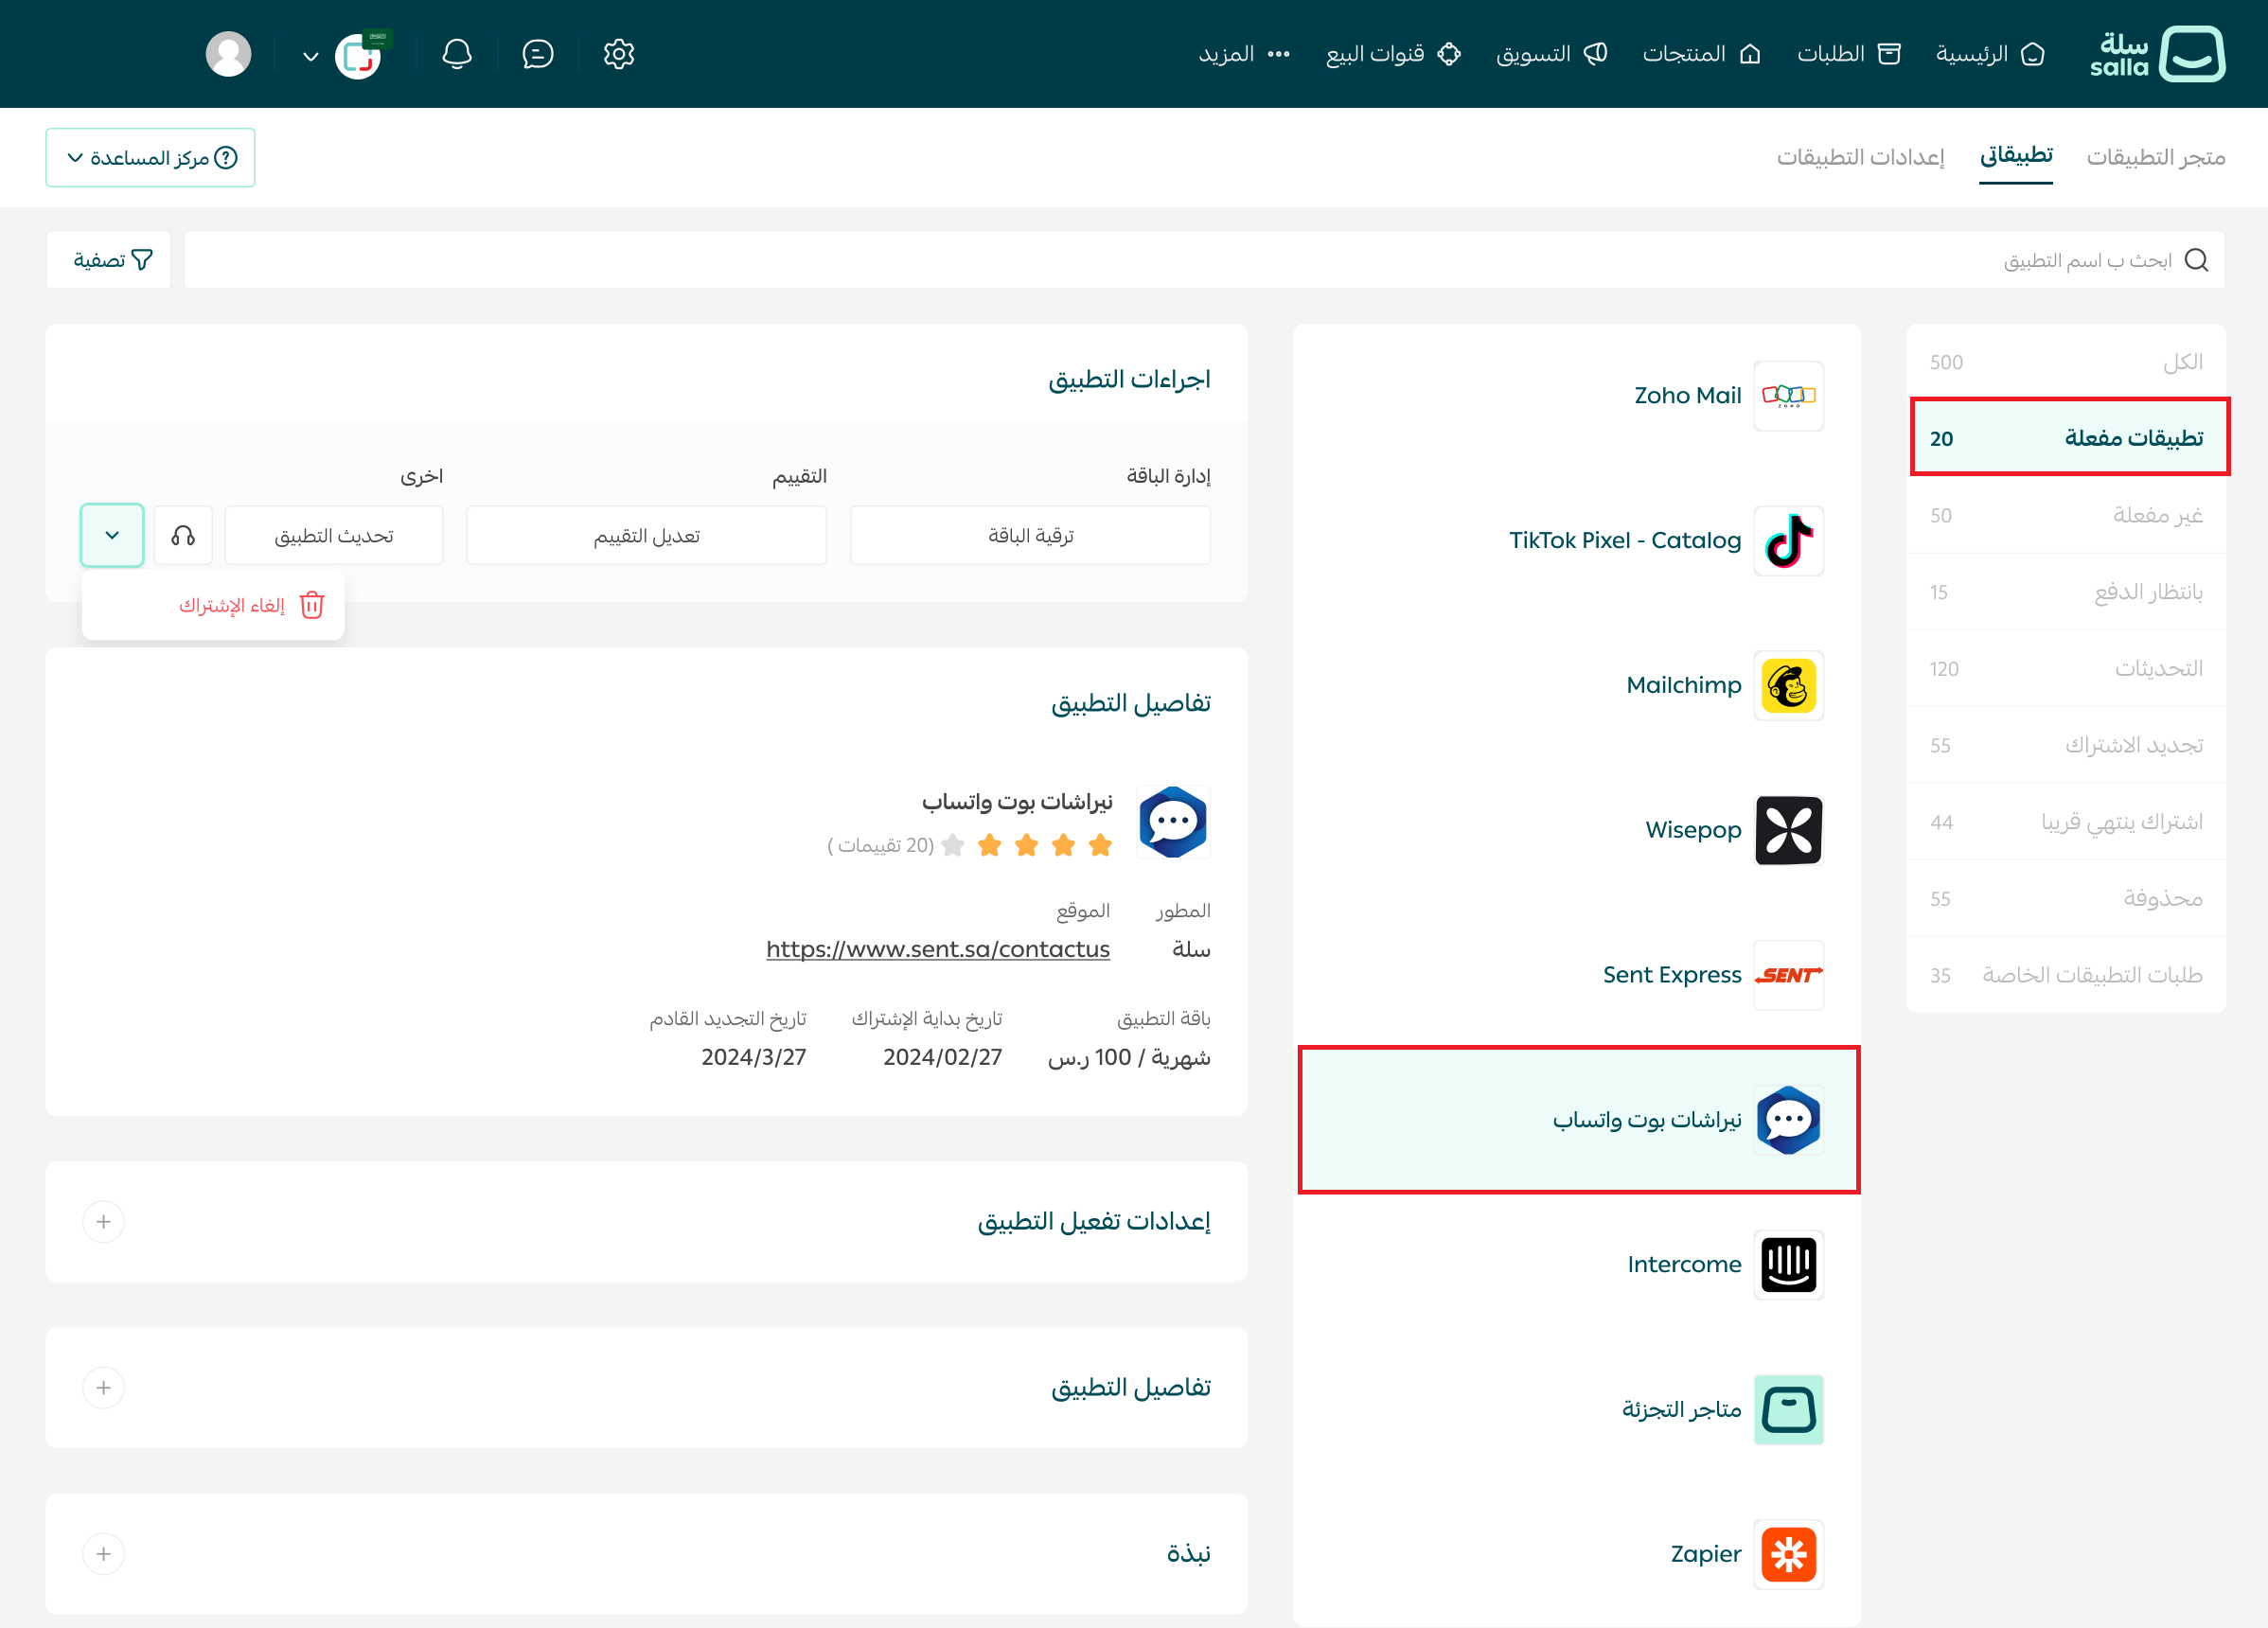Expand the store switcher chevron
2268x1628 pixels.
pyautogui.click(x=310, y=56)
